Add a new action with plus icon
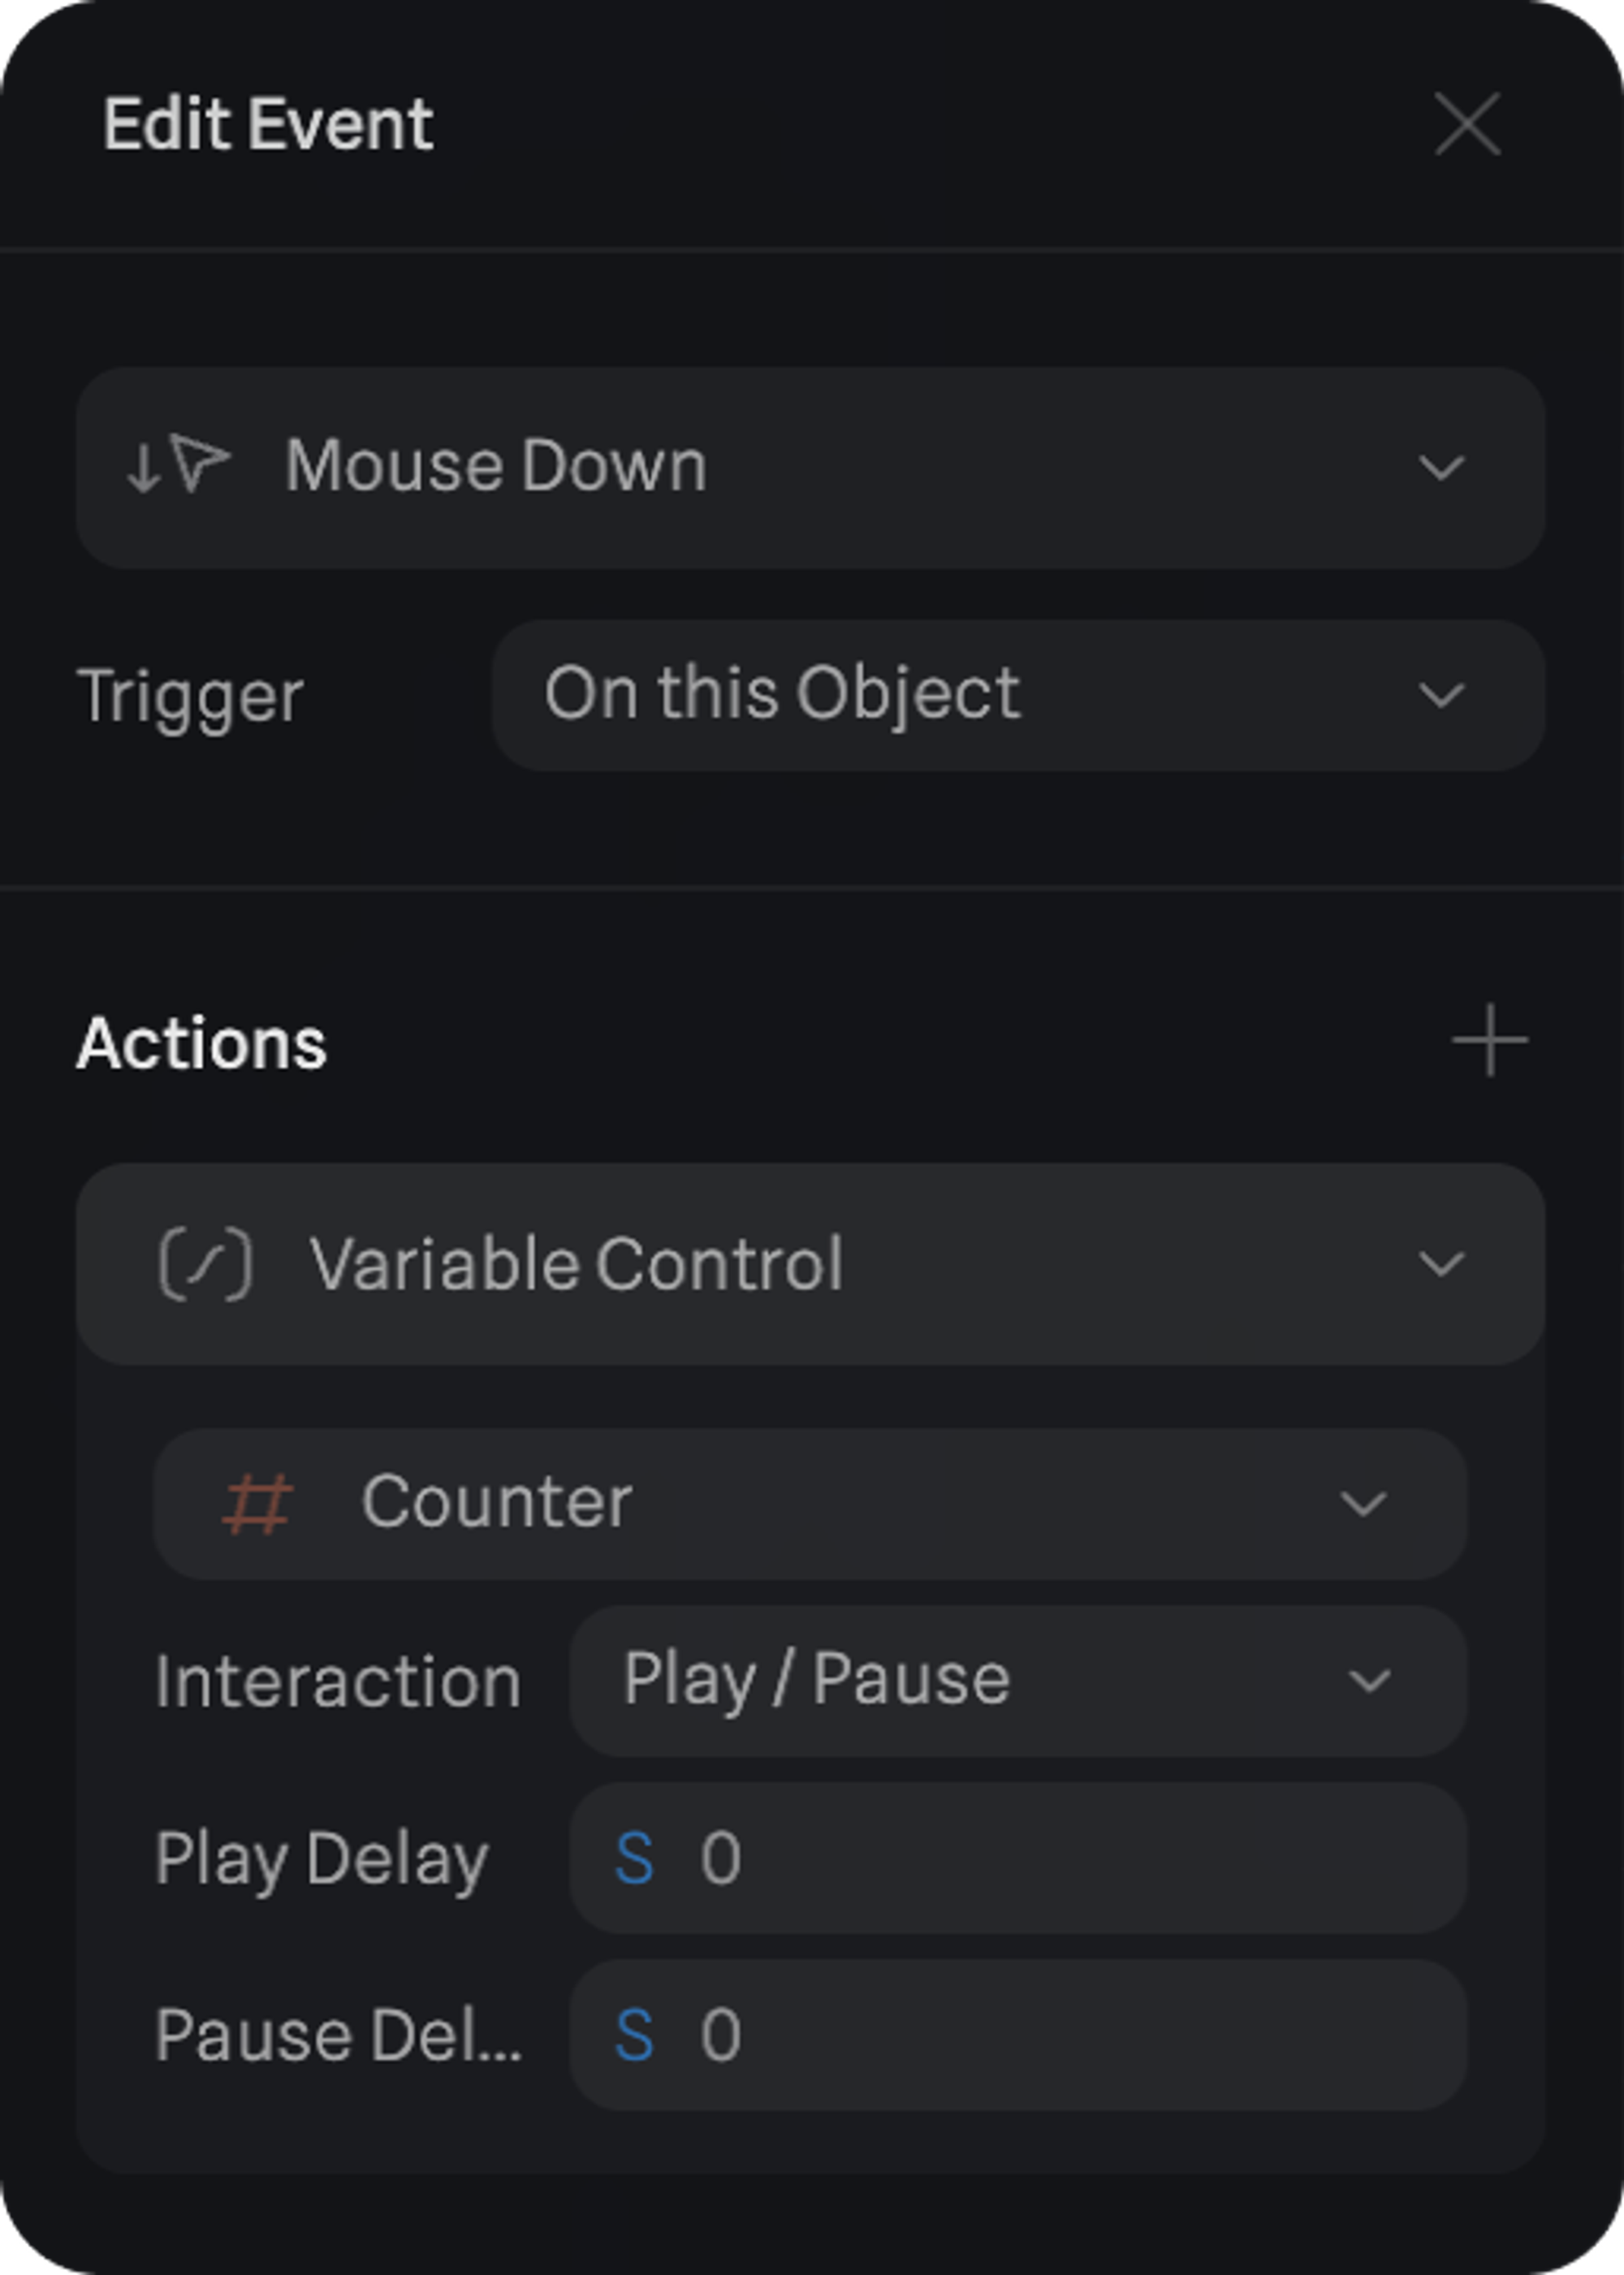Screen dimensions: 1624x2275 (x=1489, y=1041)
